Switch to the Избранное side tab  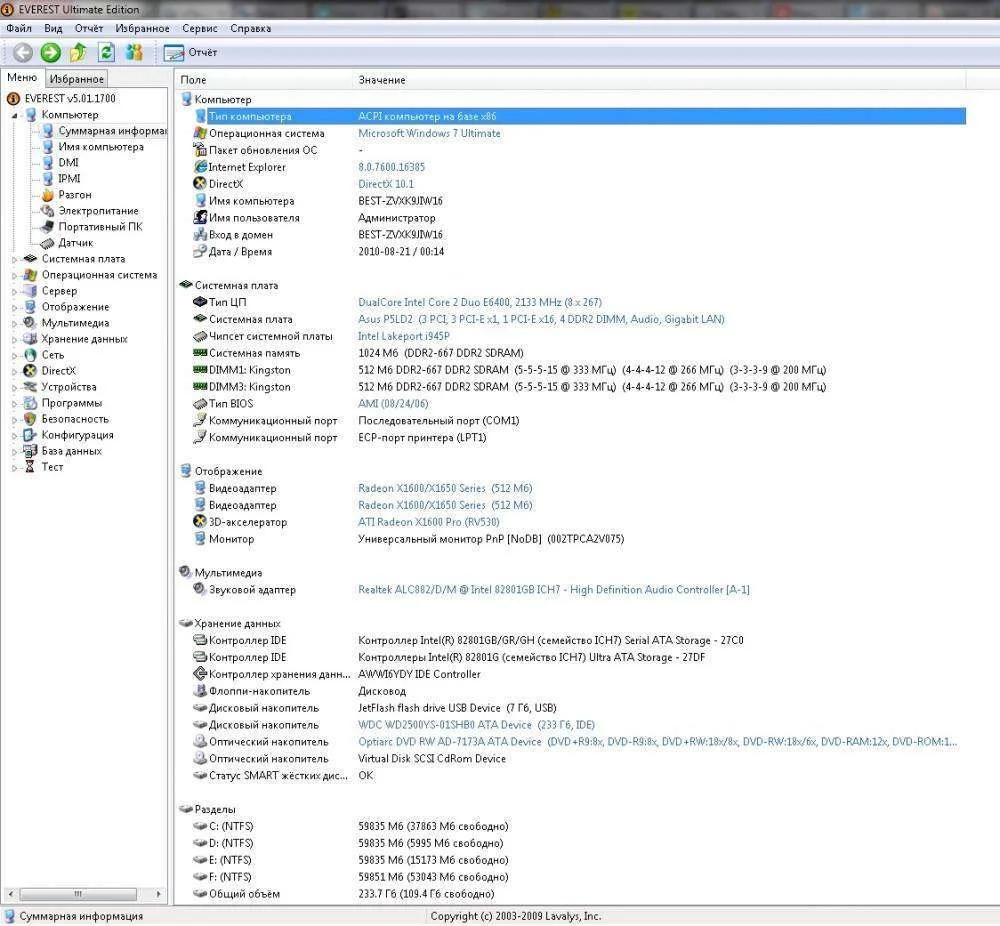77,79
